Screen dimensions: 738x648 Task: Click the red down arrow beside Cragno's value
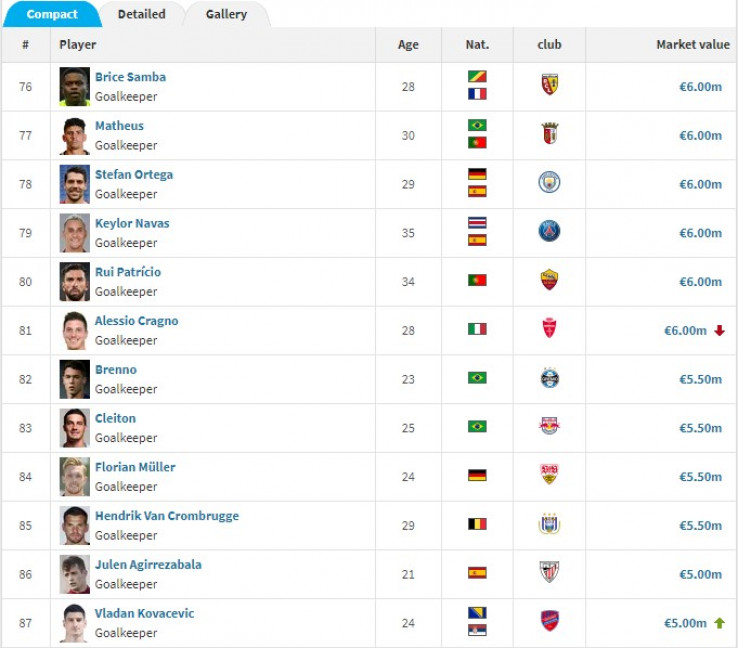pos(719,331)
